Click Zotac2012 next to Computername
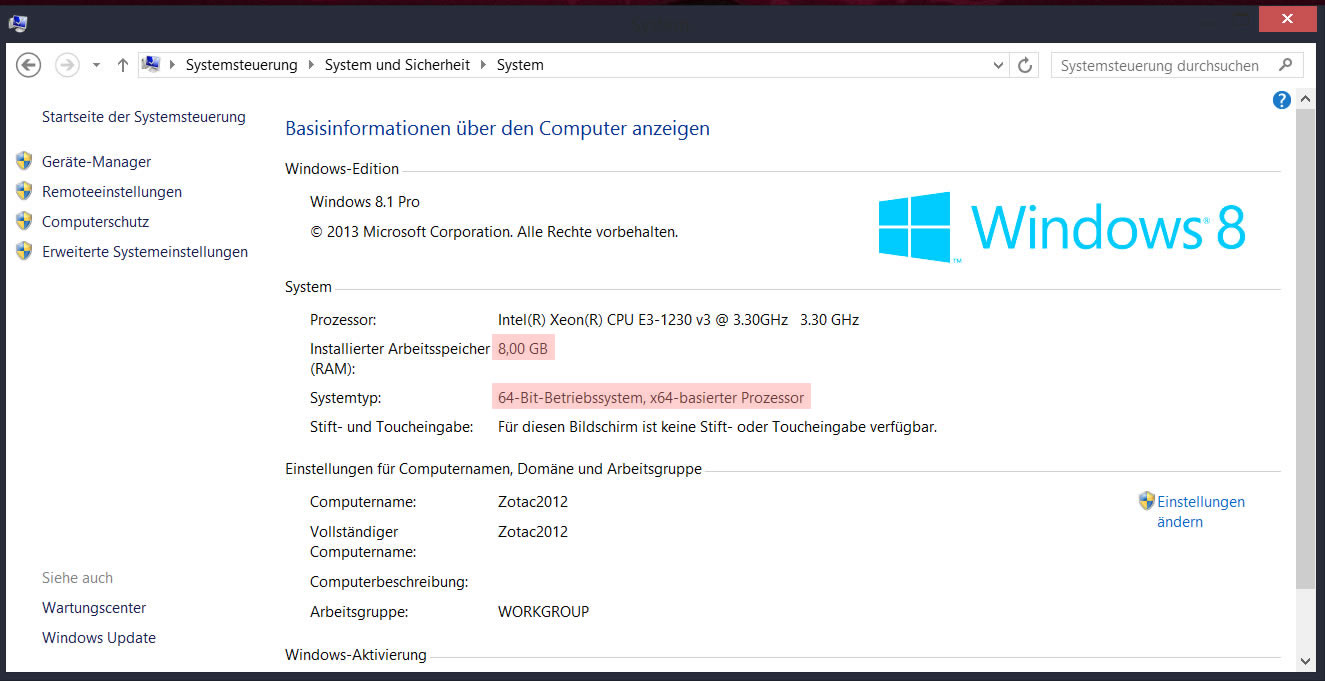This screenshot has width=1325, height=681. pos(533,502)
